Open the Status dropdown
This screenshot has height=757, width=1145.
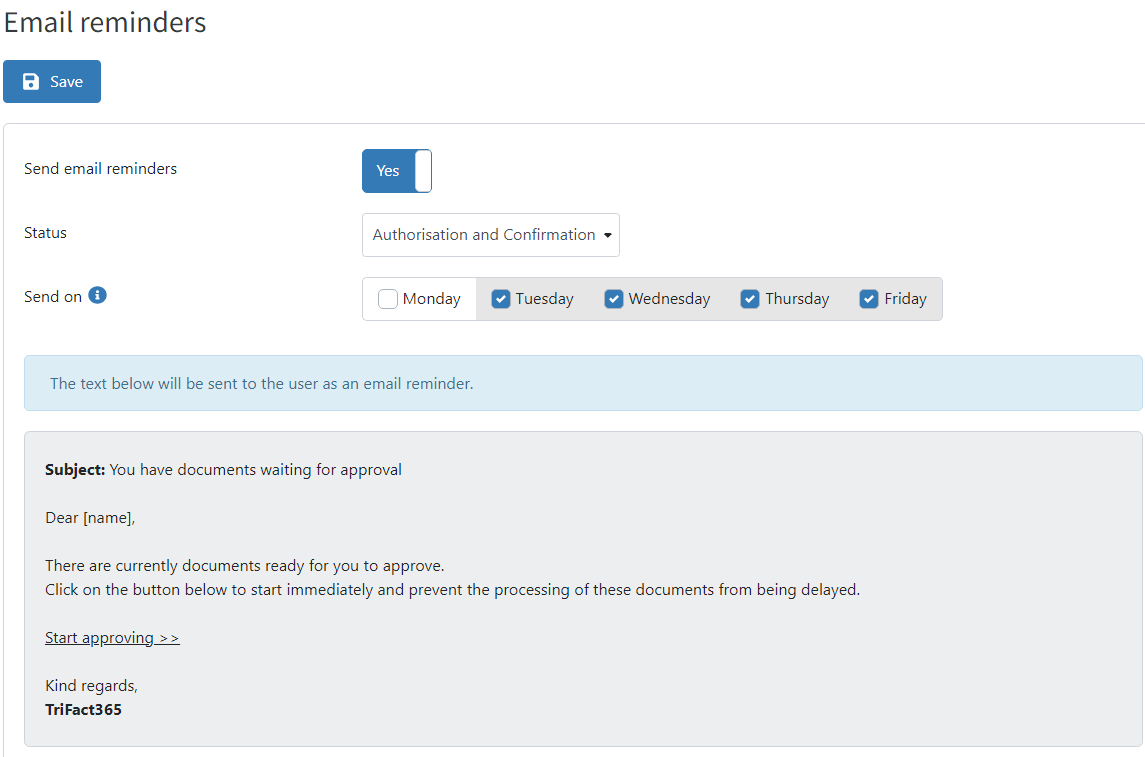coord(491,235)
